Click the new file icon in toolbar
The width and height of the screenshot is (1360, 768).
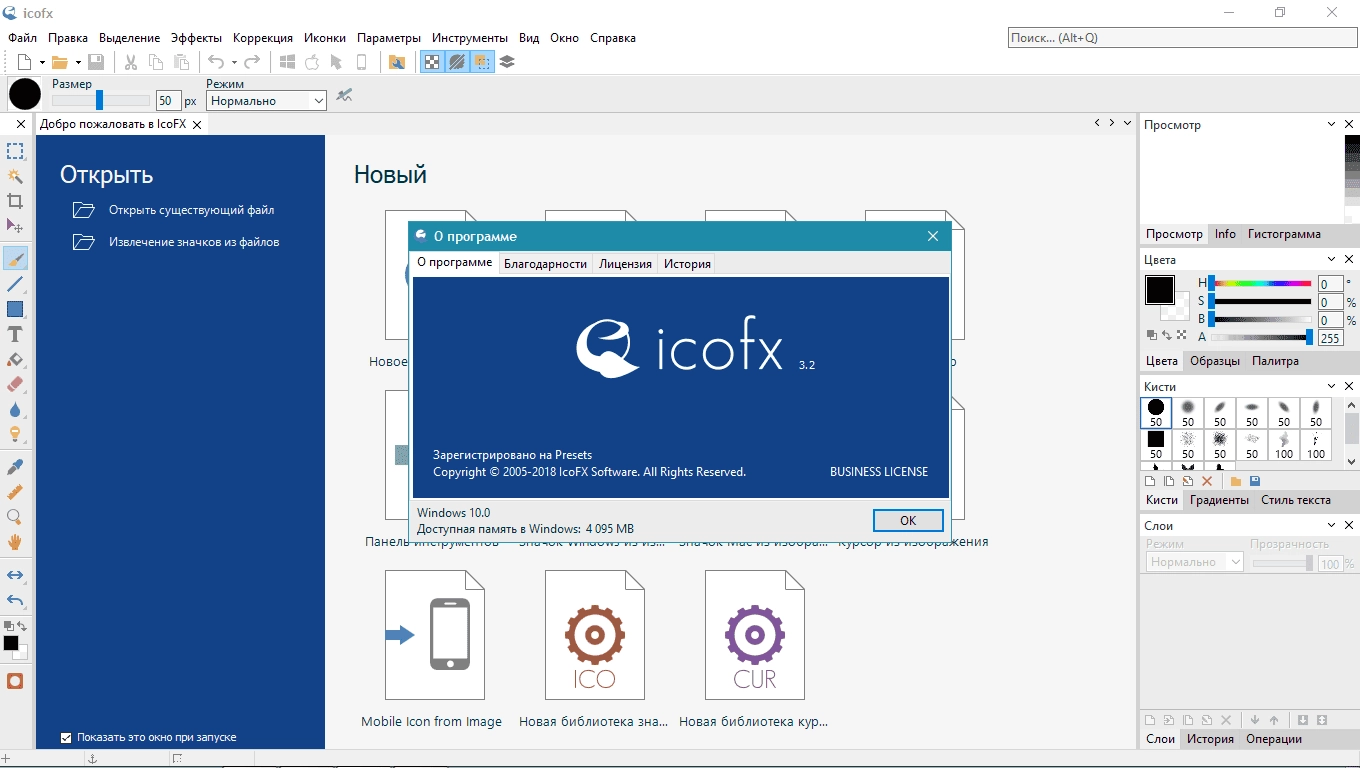[x=25, y=62]
